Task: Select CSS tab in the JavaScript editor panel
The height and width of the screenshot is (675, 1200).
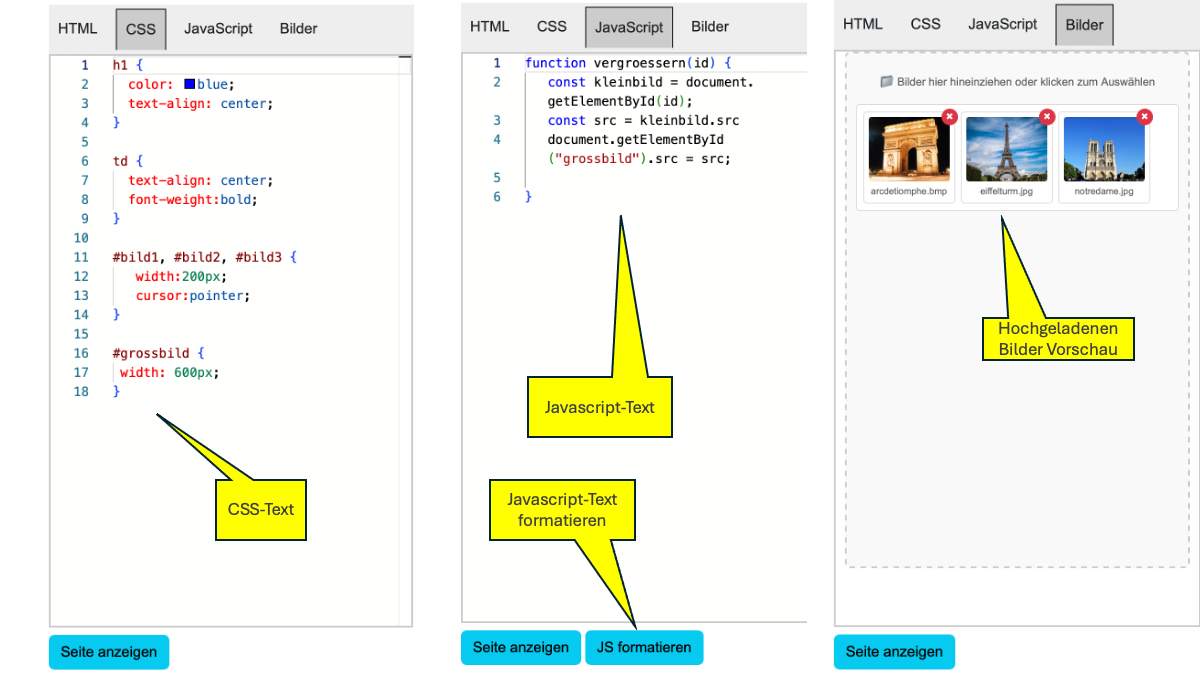Action: (x=552, y=27)
